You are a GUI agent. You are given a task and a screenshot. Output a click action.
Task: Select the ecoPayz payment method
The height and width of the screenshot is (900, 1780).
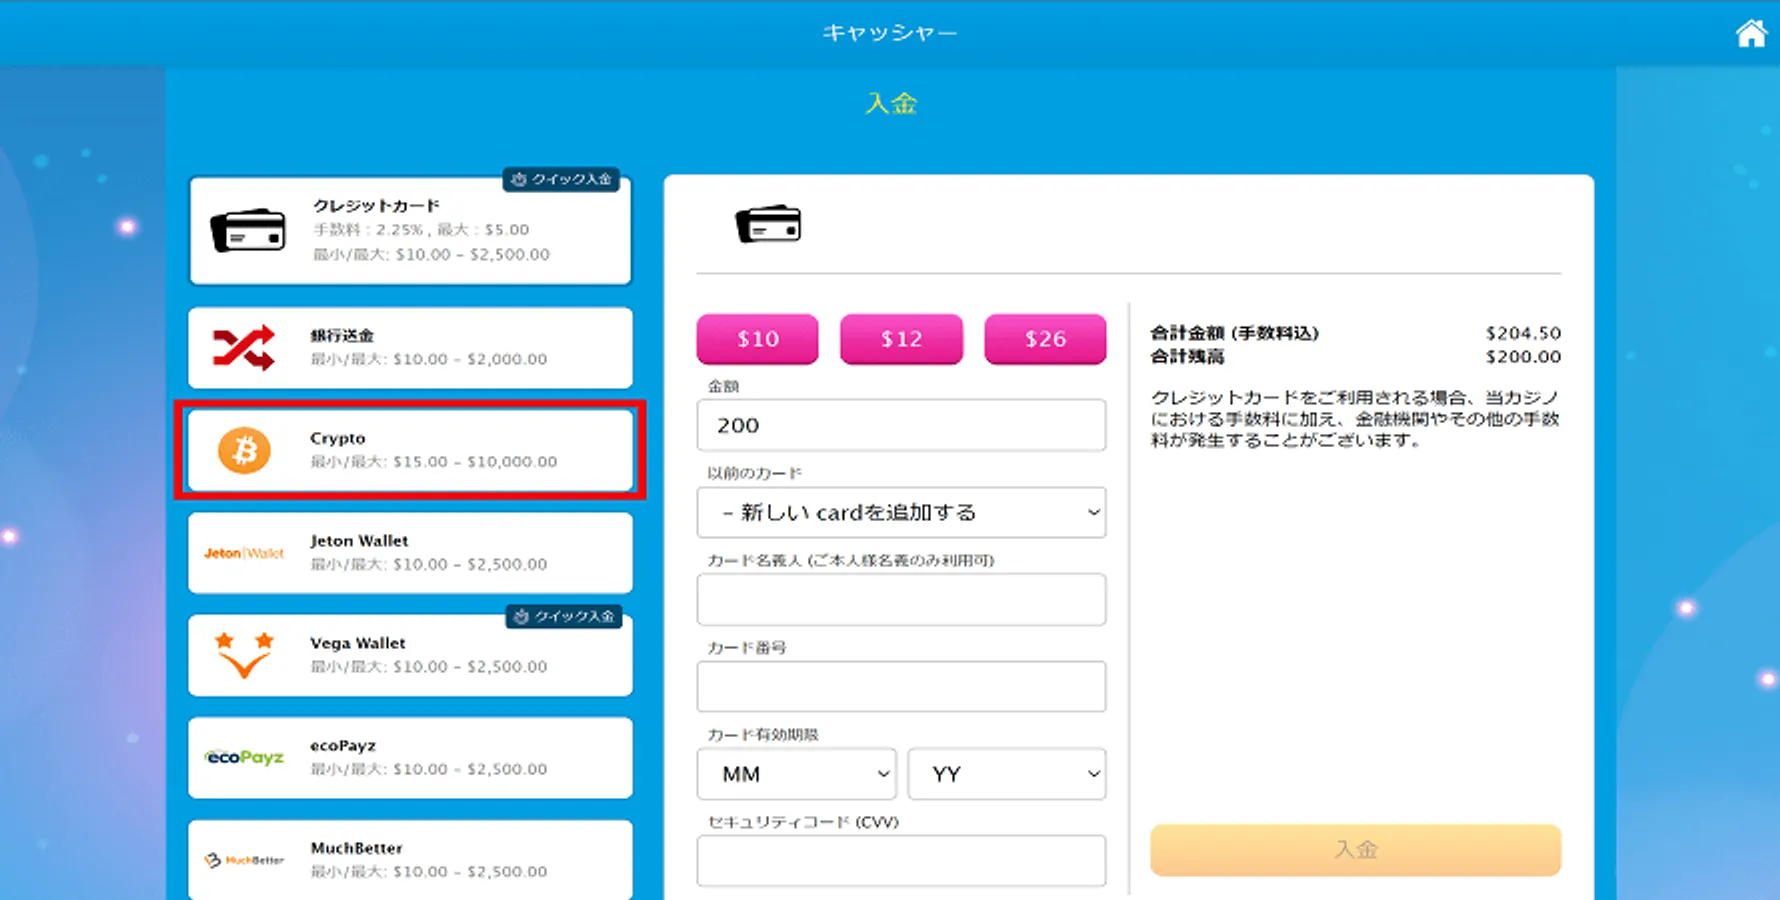coord(410,757)
